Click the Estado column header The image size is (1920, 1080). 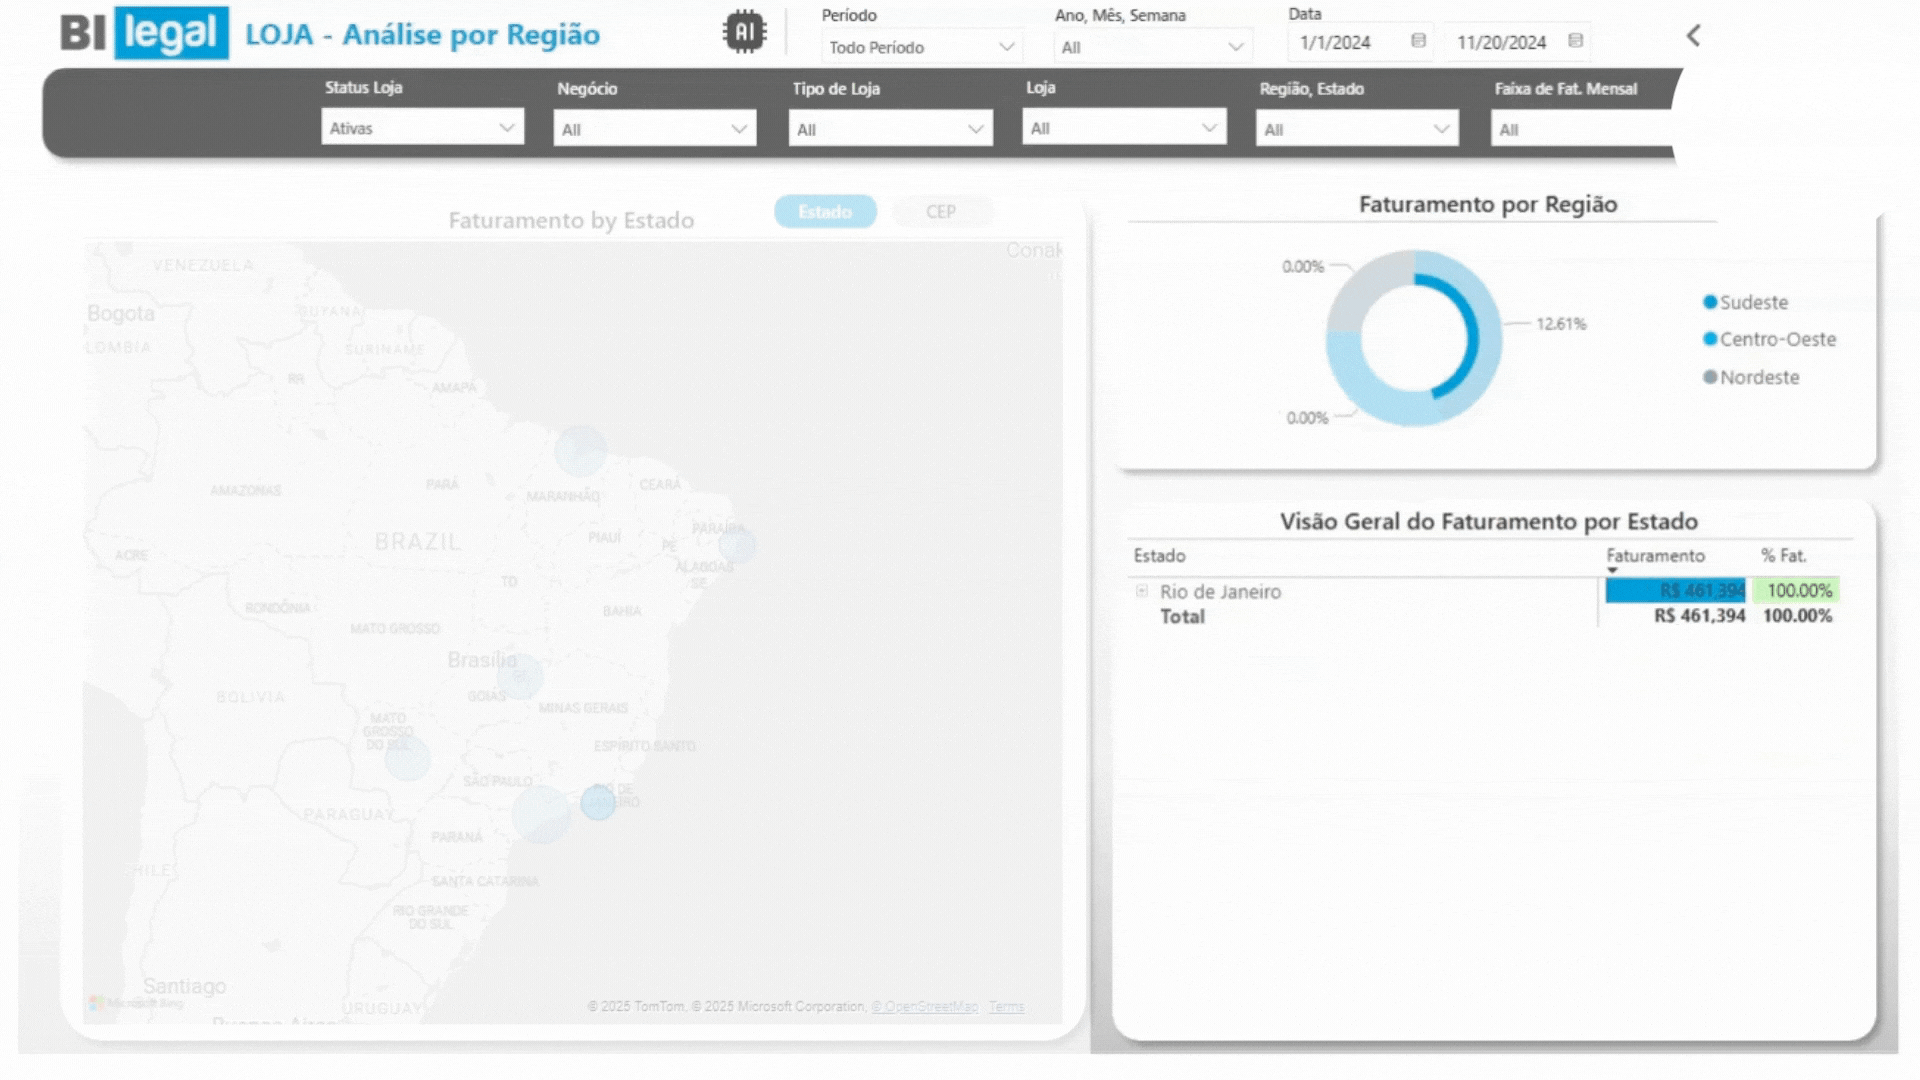[x=1159, y=556]
